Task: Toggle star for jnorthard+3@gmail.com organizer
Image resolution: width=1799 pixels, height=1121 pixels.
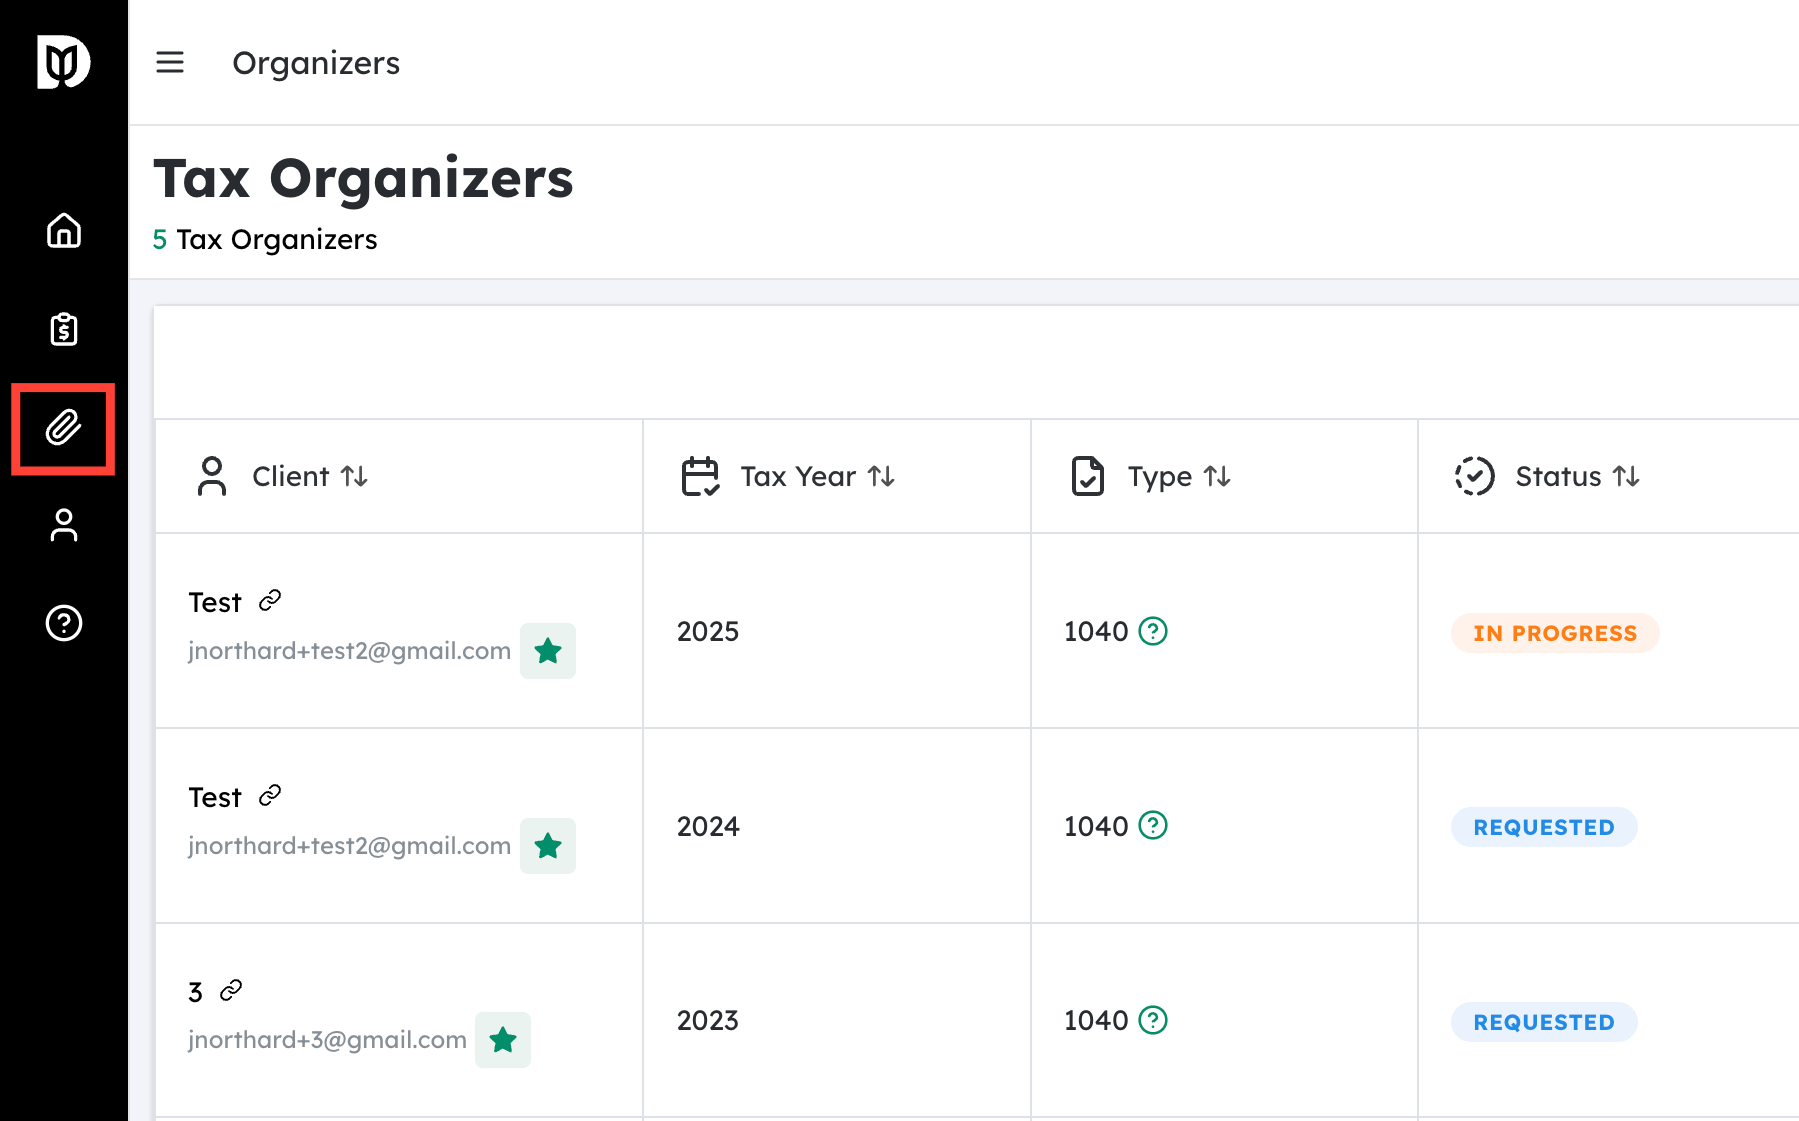Action: click(x=503, y=1040)
